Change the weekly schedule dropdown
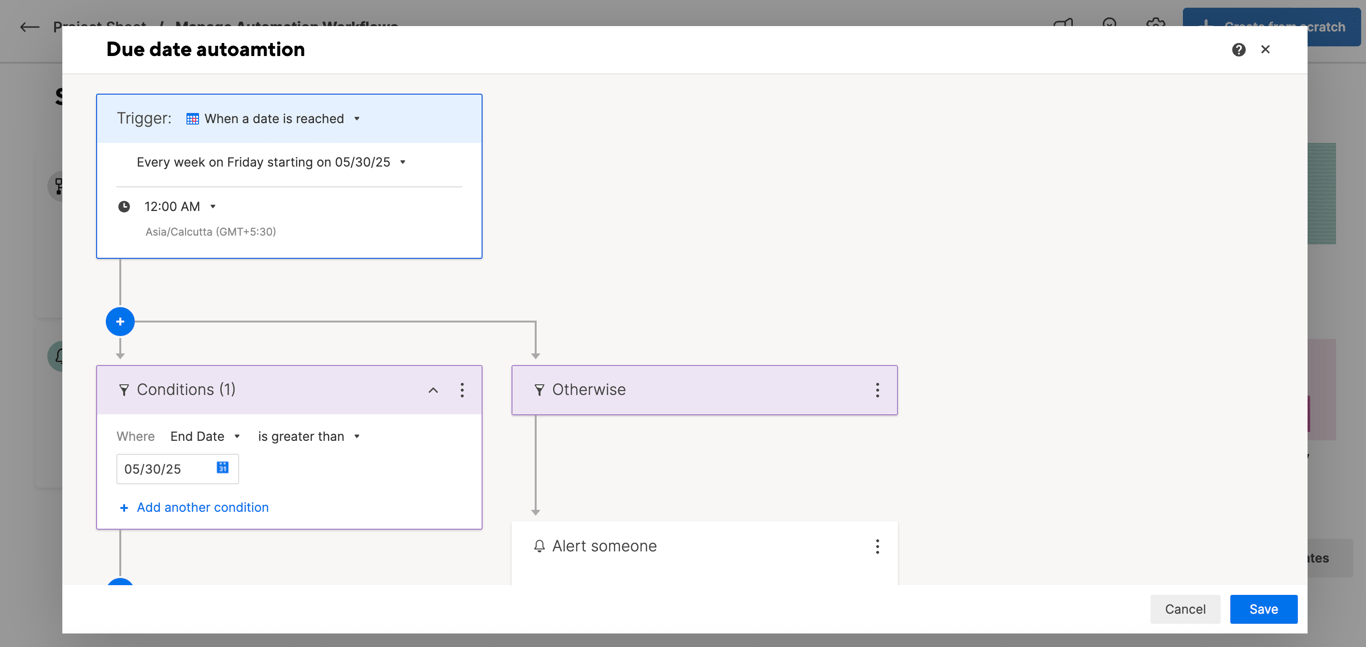The image size is (1366, 647). click(271, 162)
